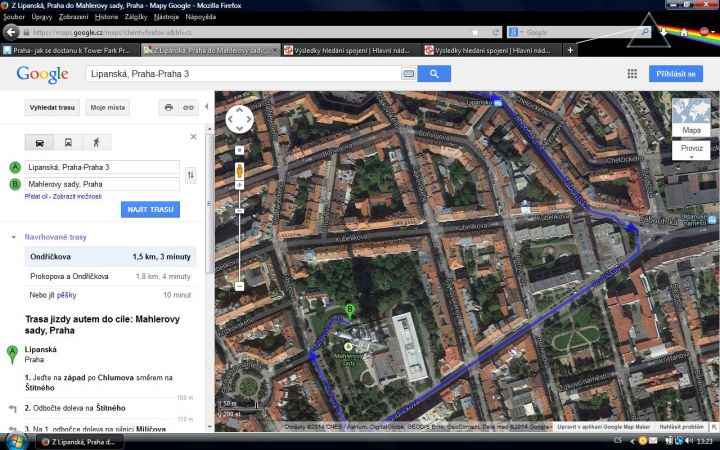Screen dimensions: 720x450
Task: Switch to first Výsledky hledání spojení tab
Action: [x=351, y=50]
